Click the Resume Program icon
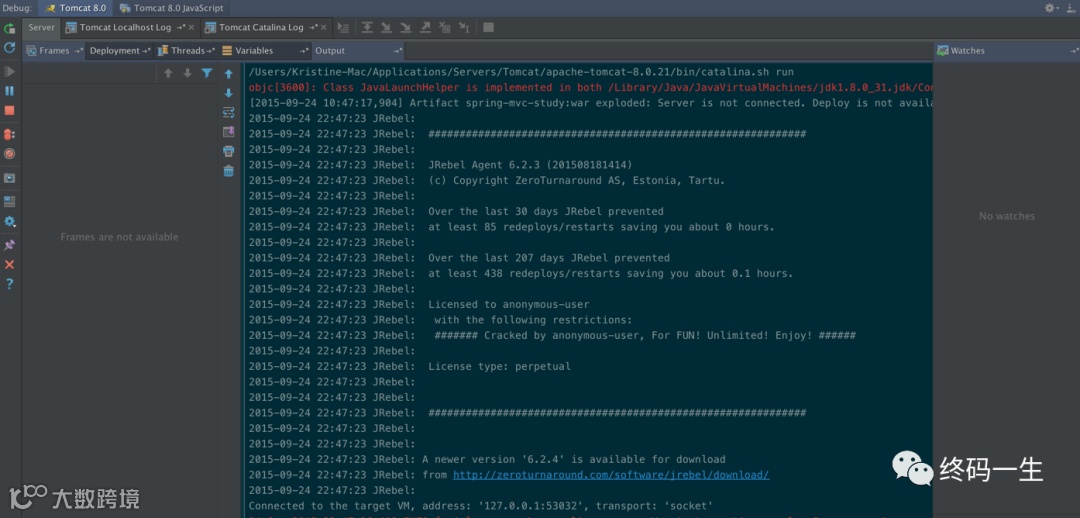Image resolution: width=1080 pixels, height=518 pixels. (10, 72)
